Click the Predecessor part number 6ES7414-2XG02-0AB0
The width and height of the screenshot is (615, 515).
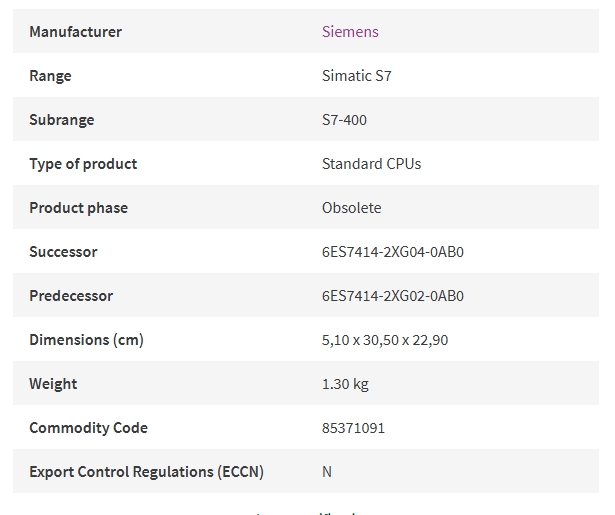point(393,296)
